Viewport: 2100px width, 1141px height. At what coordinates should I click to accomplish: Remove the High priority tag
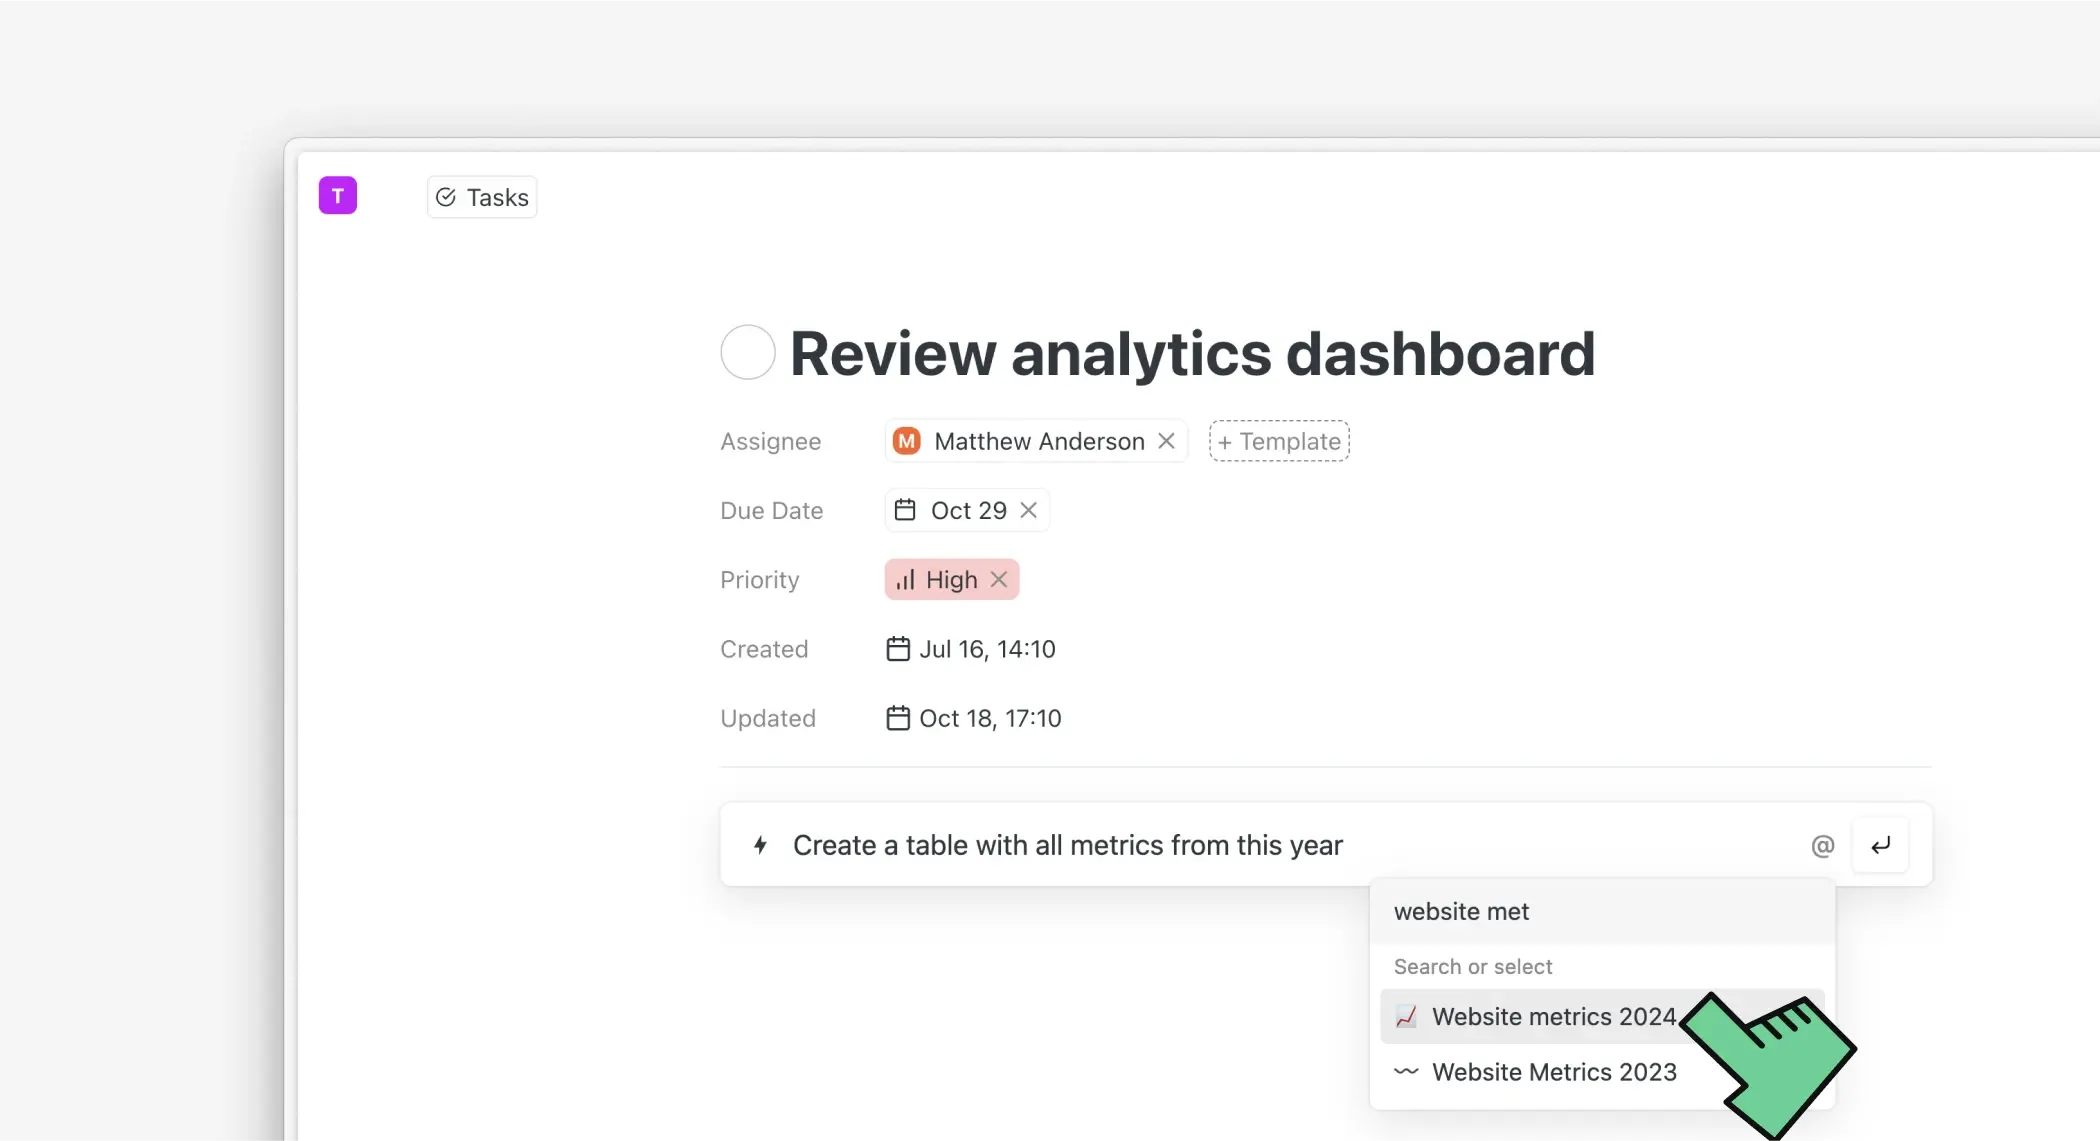(x=998, y=580)
